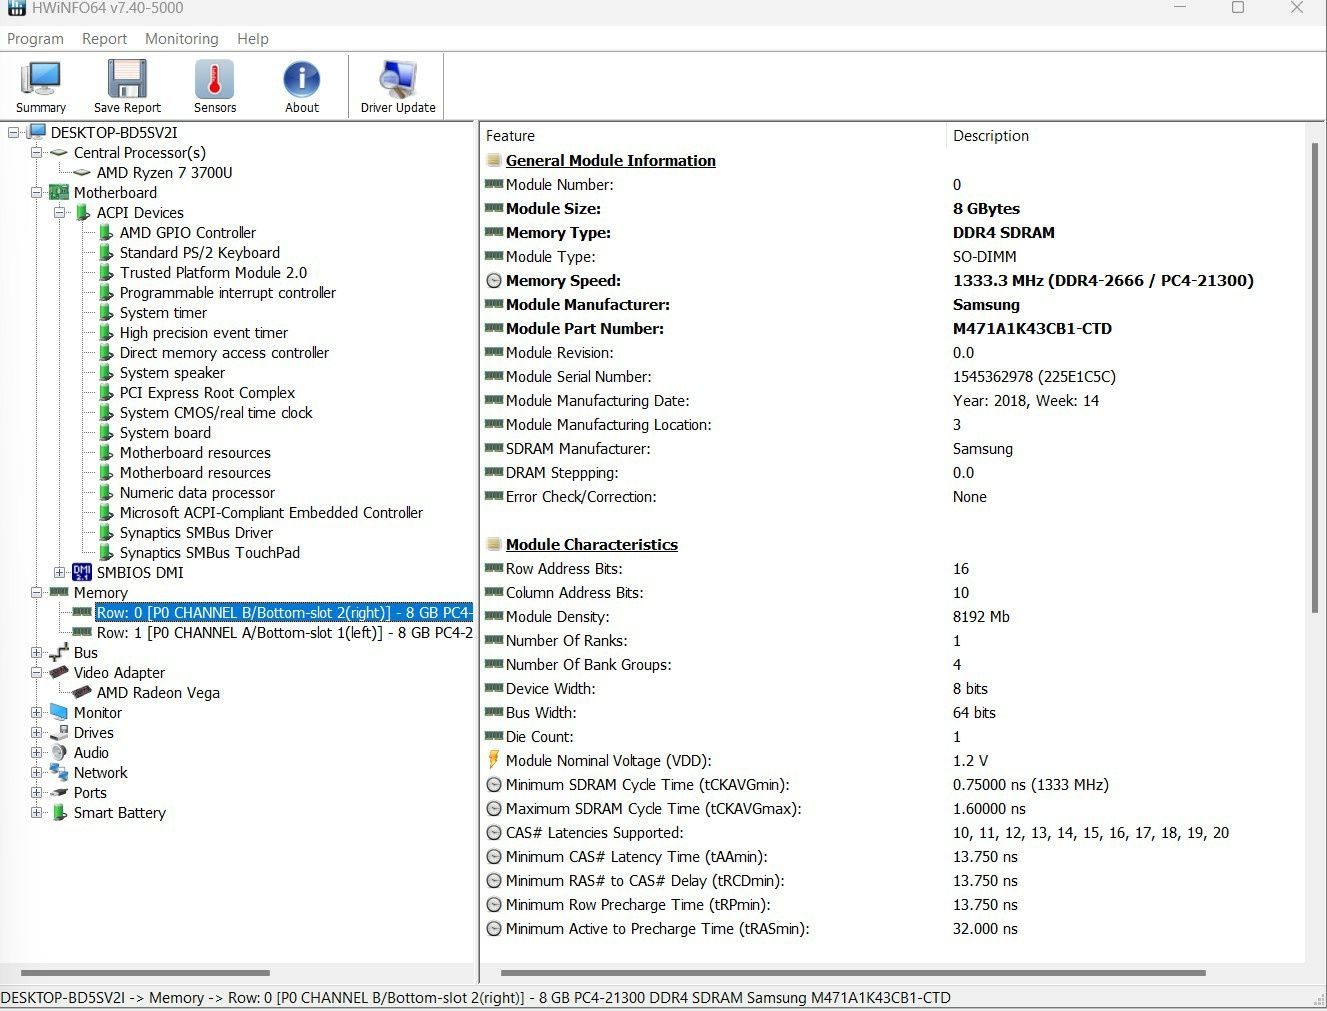The height and width of the screenshot is (1011, 1327).
Task: Click the Smart Battery icon
Action: (59, 812)
